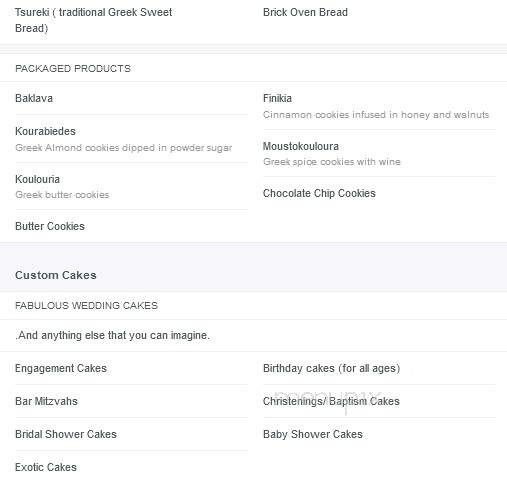
Task: Choose Butter Cookies from packaged products
Action: [x=50, y=226]
